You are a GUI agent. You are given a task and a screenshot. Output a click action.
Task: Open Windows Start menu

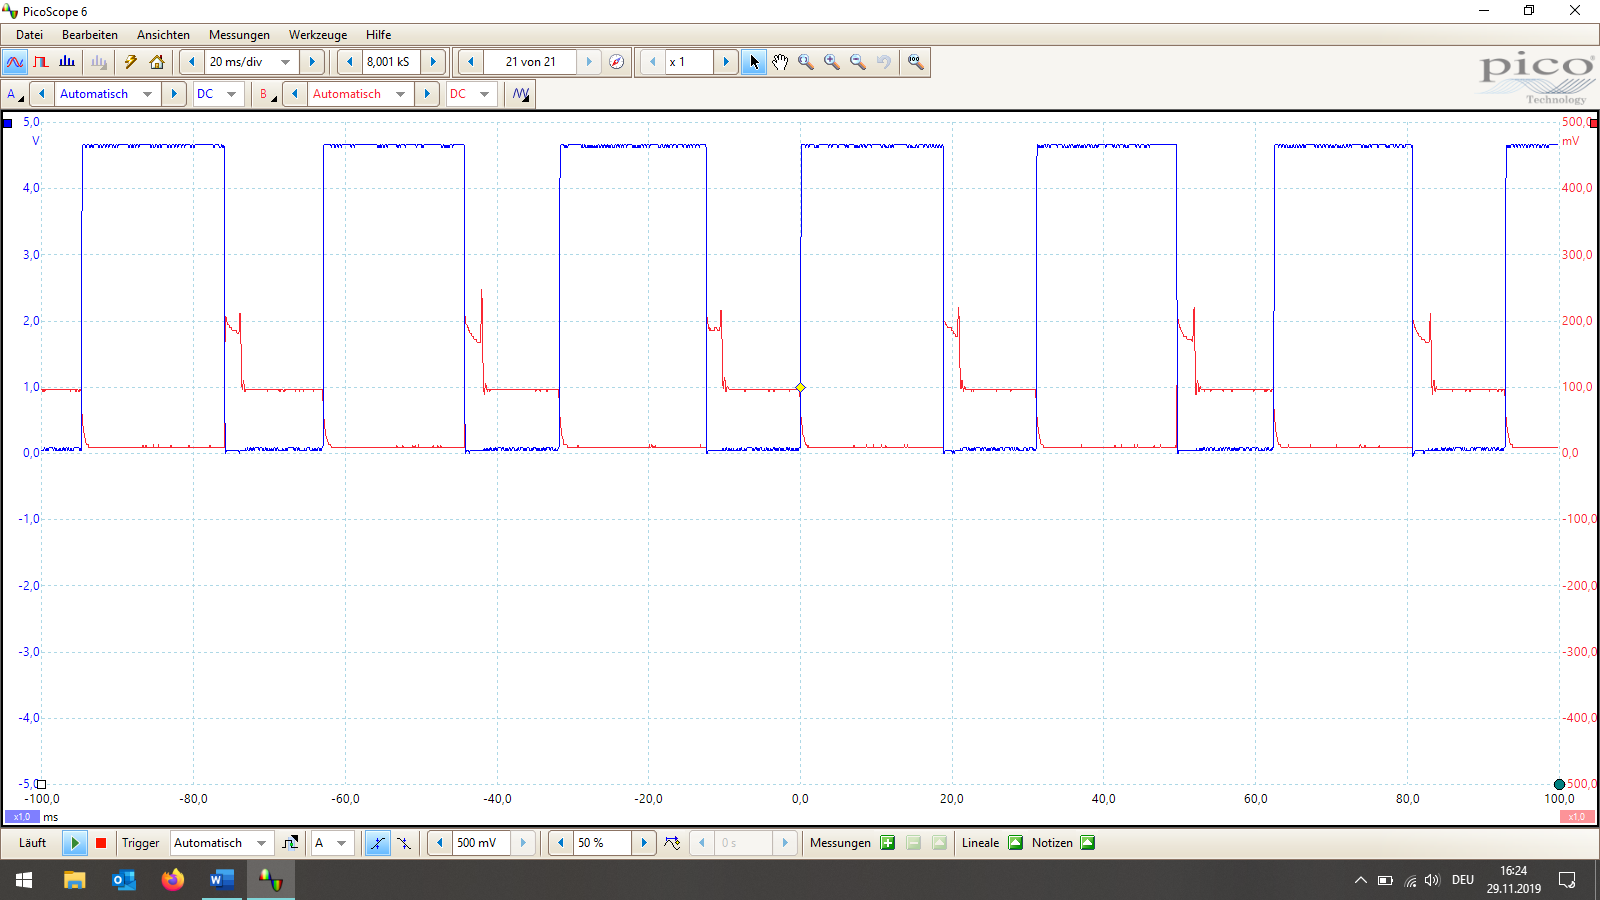[x=24, y=880]
